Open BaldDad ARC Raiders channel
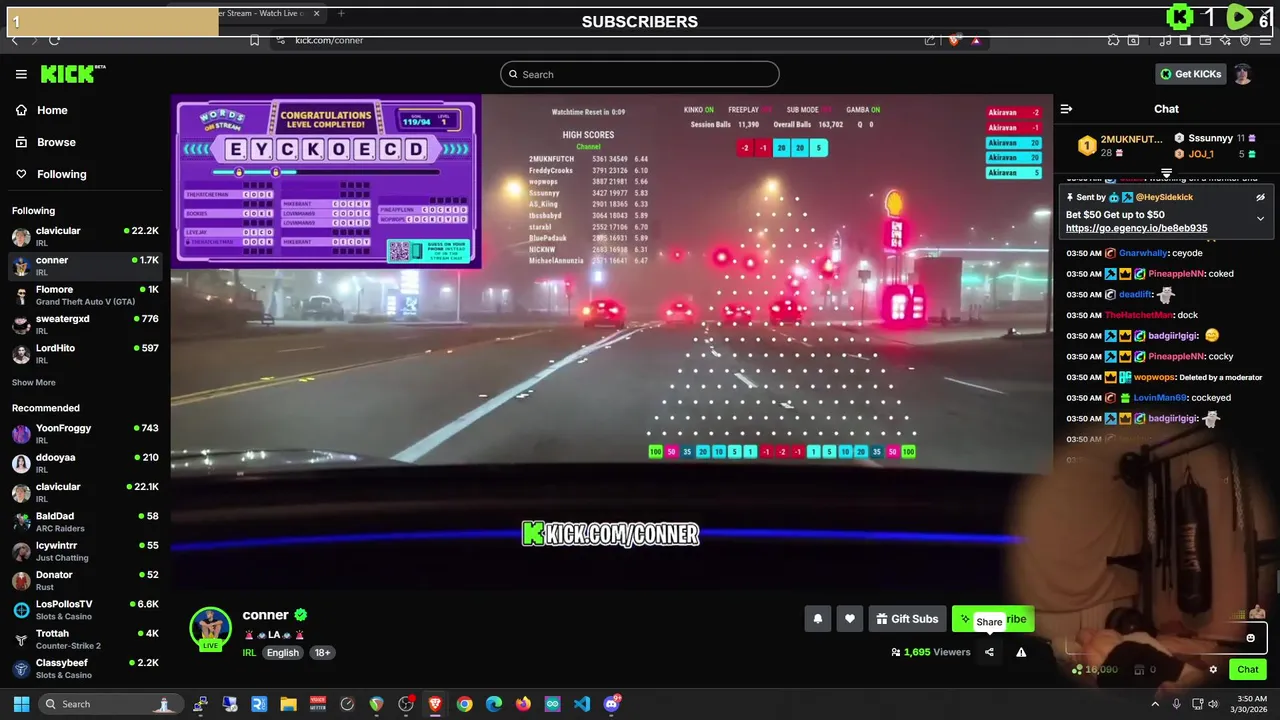1280x720 pixels. [85, 521]
